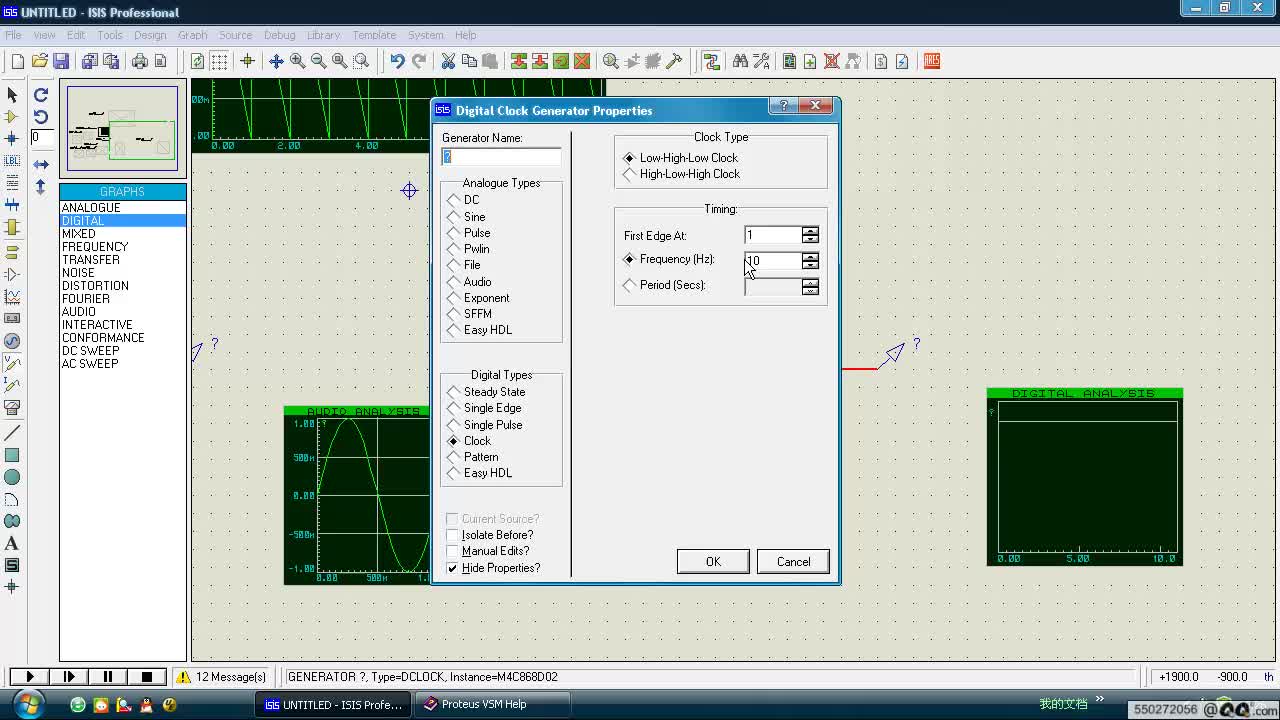
Task: Click the Zoom In magnifier icon
Action: click(x=297, y=61)
